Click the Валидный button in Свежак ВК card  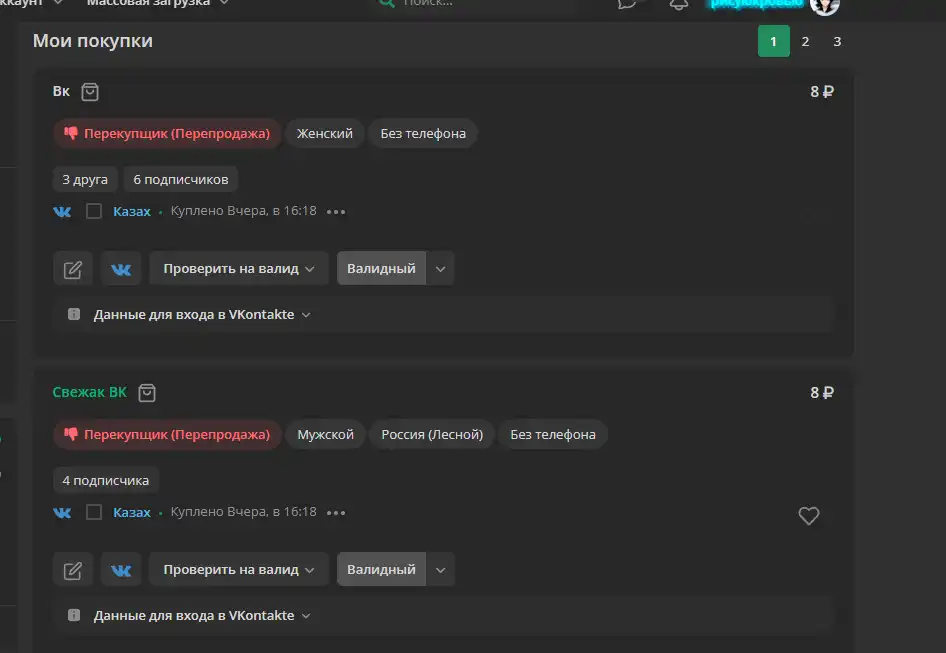pos(381,570)
